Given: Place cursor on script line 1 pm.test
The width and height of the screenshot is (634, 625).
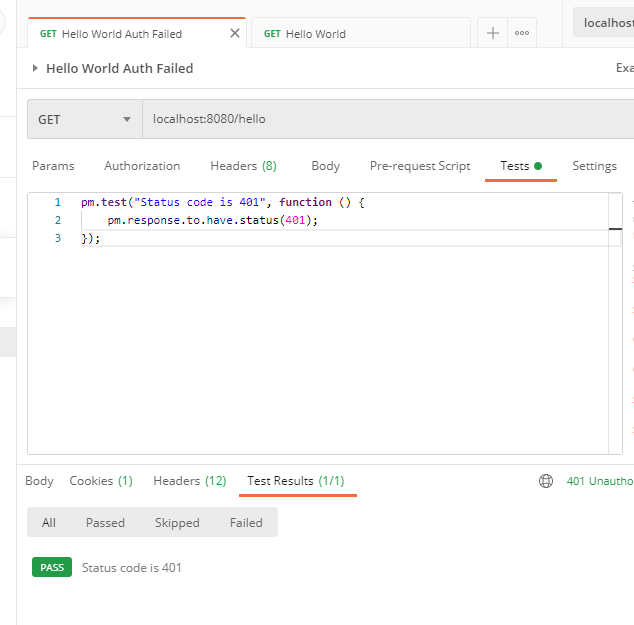Looking at the screenshot, I should tap(222, 202).
